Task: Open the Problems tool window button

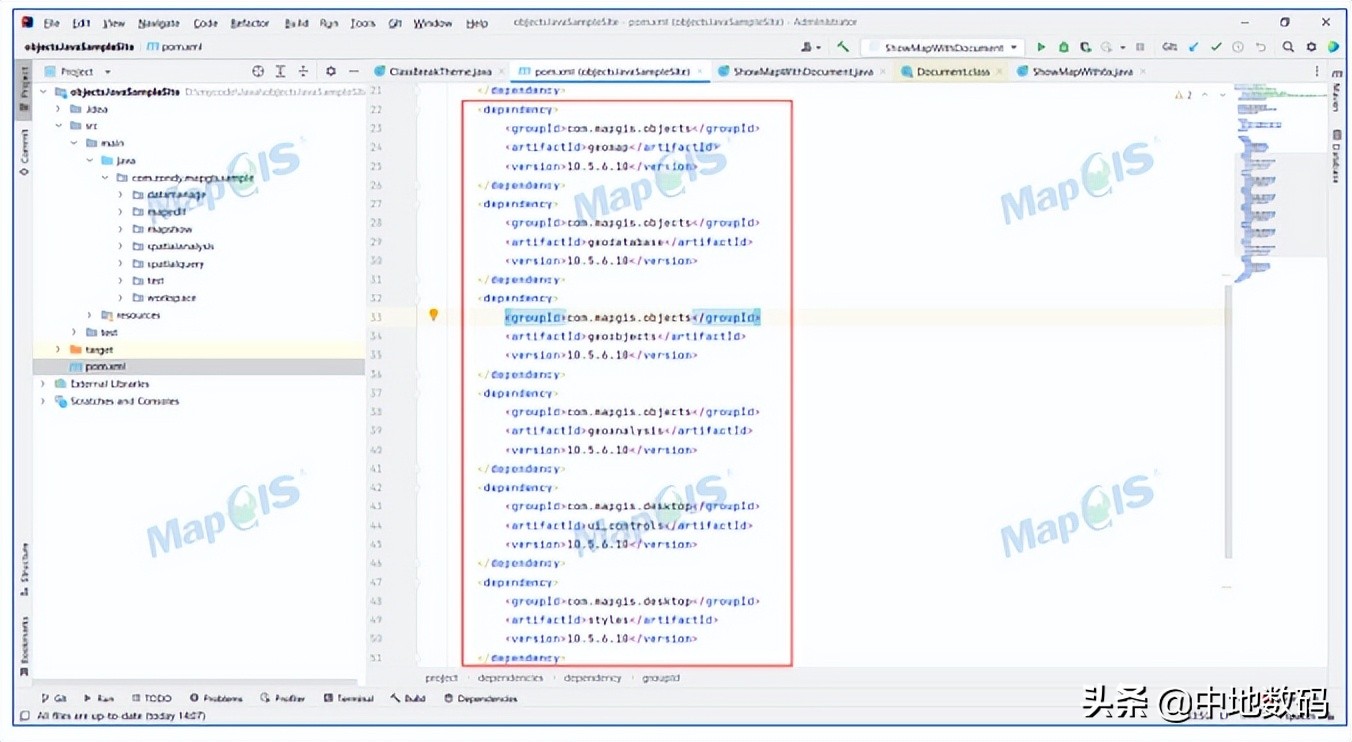Action: pyautogui.click(x=216, y=698)
